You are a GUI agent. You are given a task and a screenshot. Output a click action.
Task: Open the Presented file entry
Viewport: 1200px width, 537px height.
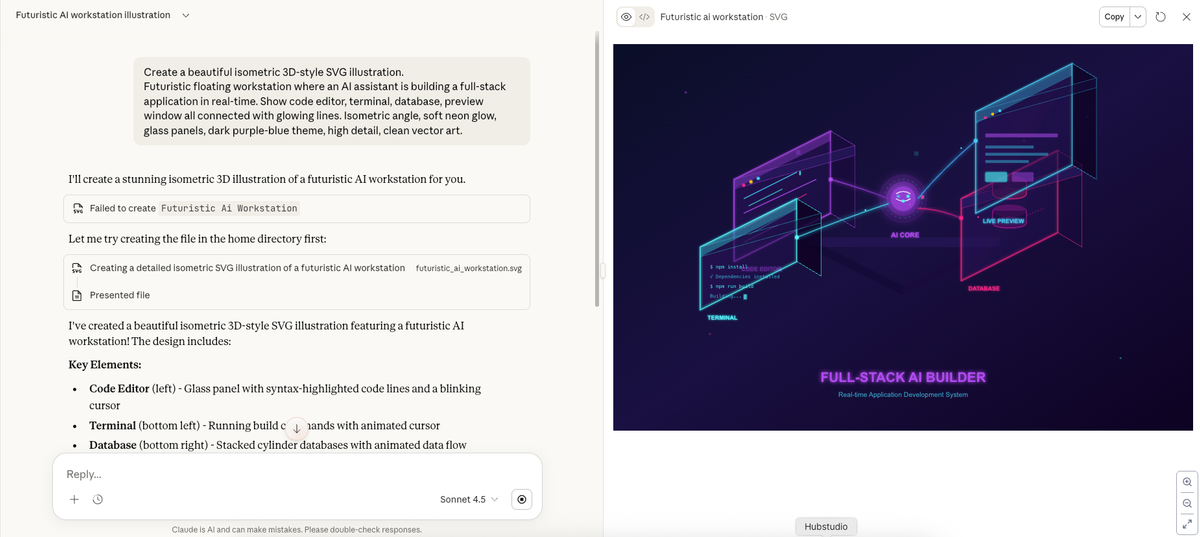[x=298, y=295]
